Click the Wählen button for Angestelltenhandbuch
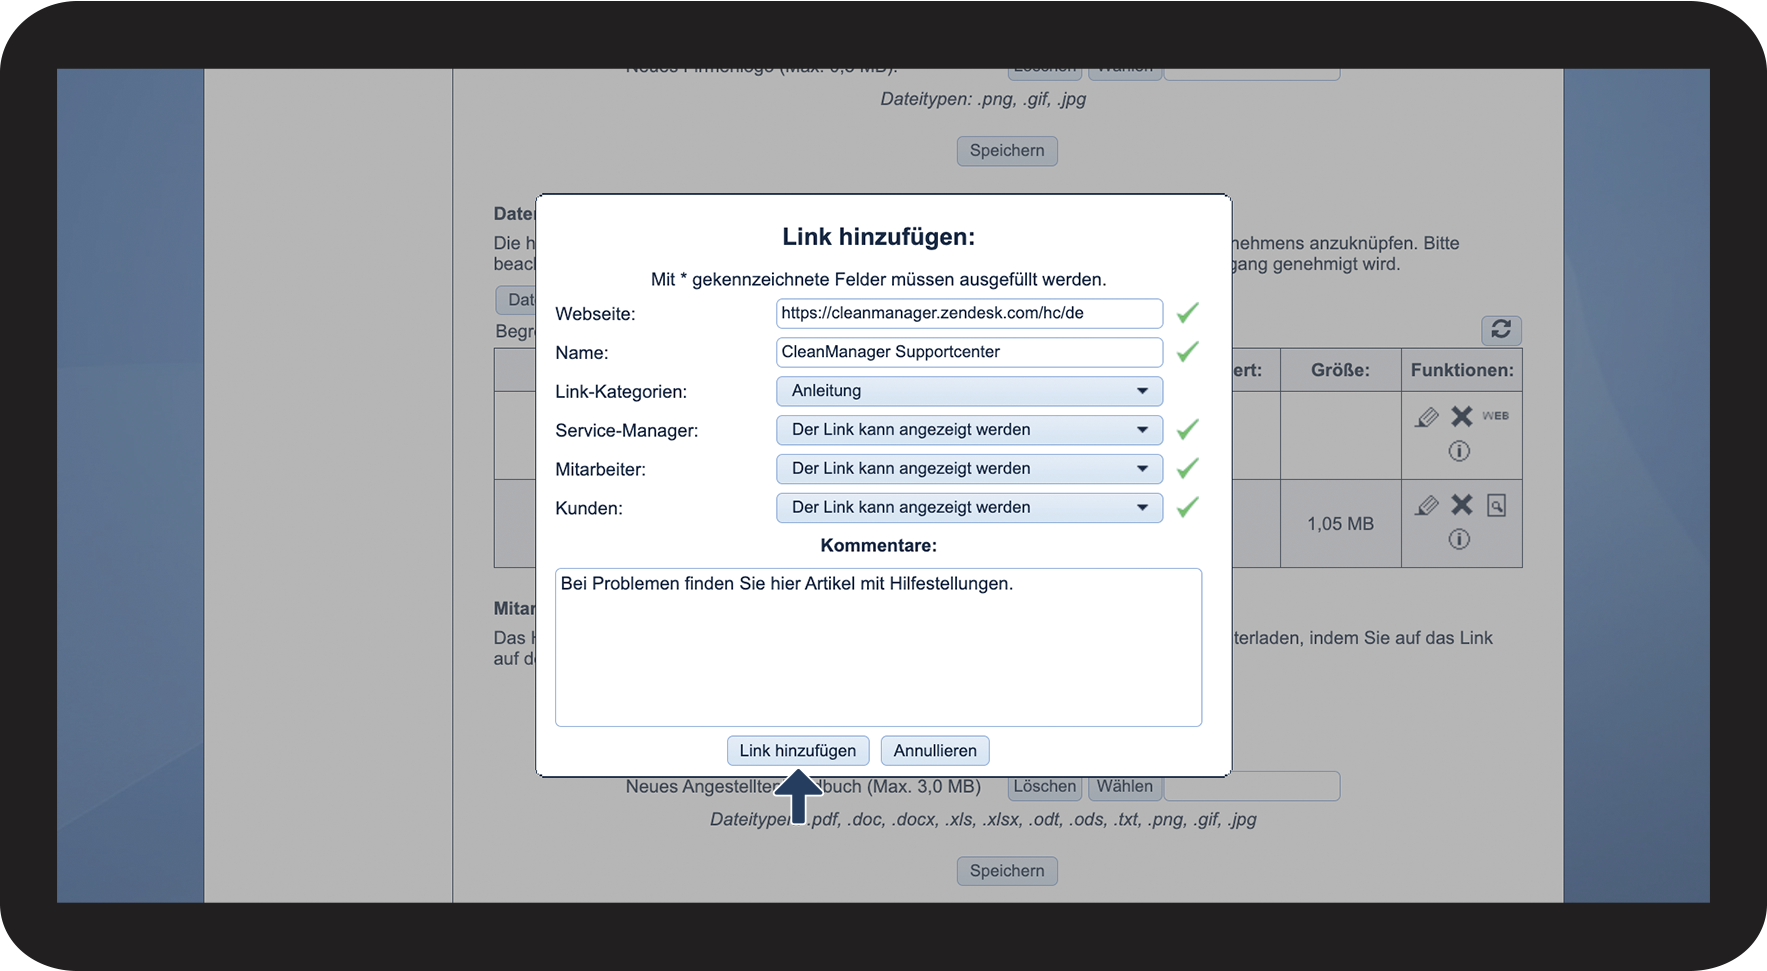This screenshot has height=971, width=1767. point(1124,787)
